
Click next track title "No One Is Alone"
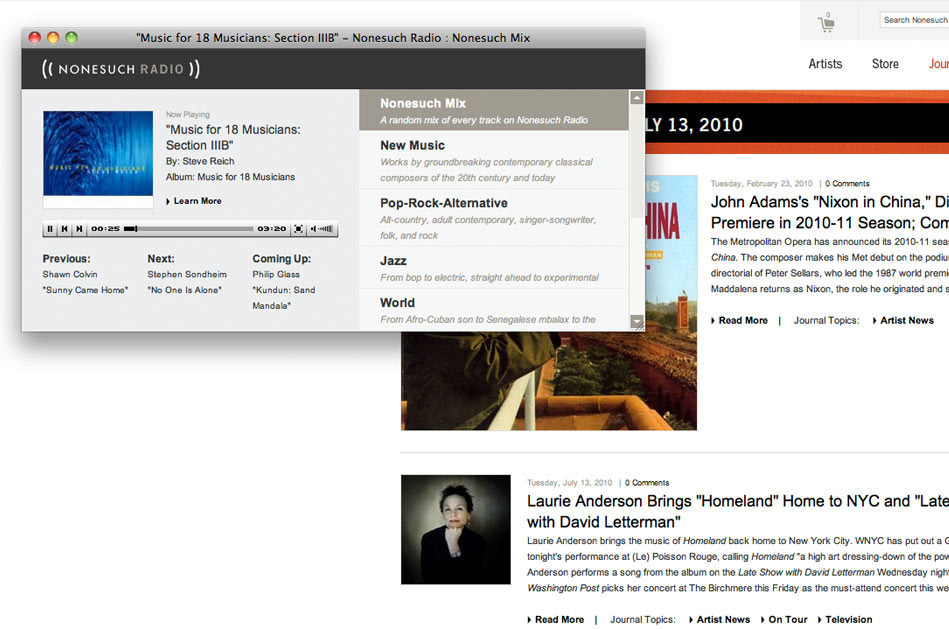click(x=185, y=290)
